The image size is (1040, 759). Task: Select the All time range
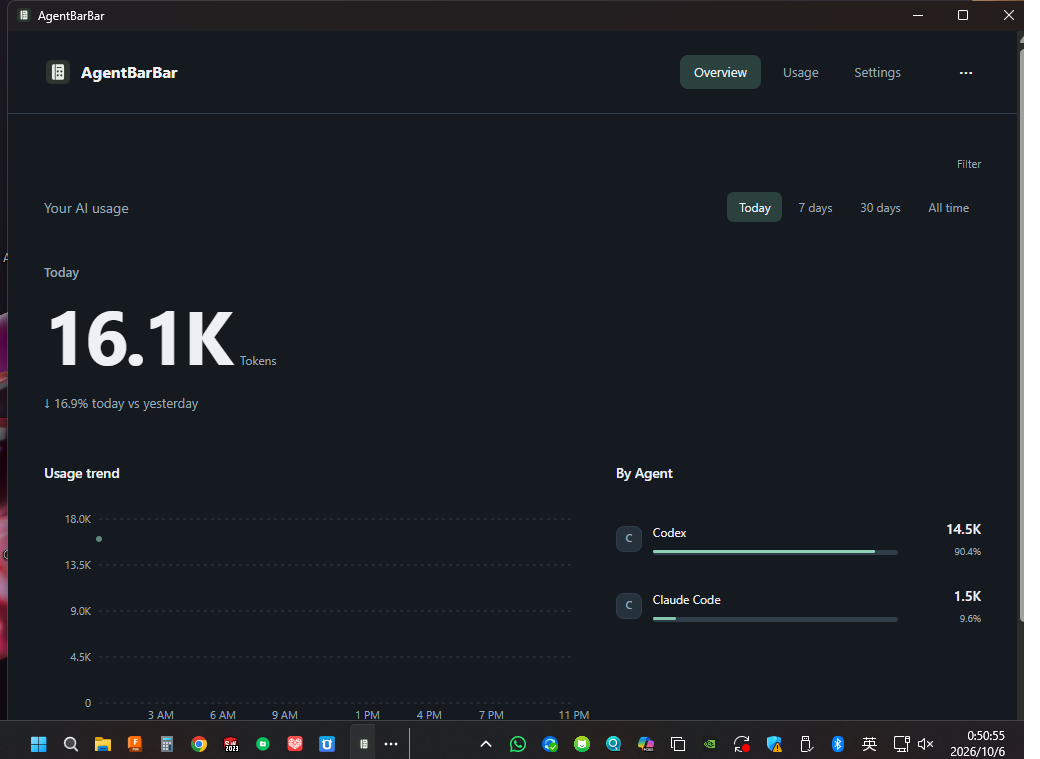(x=948, y=208)
